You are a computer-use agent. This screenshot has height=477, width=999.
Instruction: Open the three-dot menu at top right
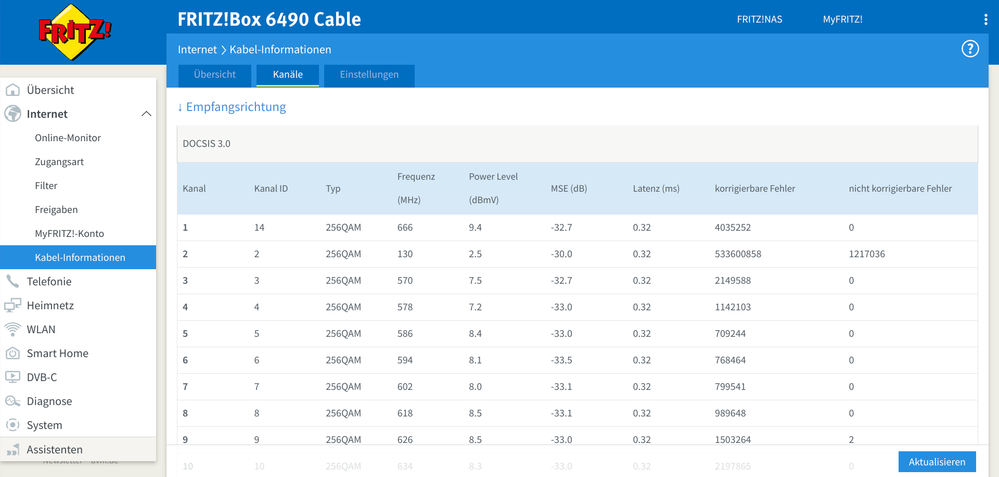tap(986, 20)
